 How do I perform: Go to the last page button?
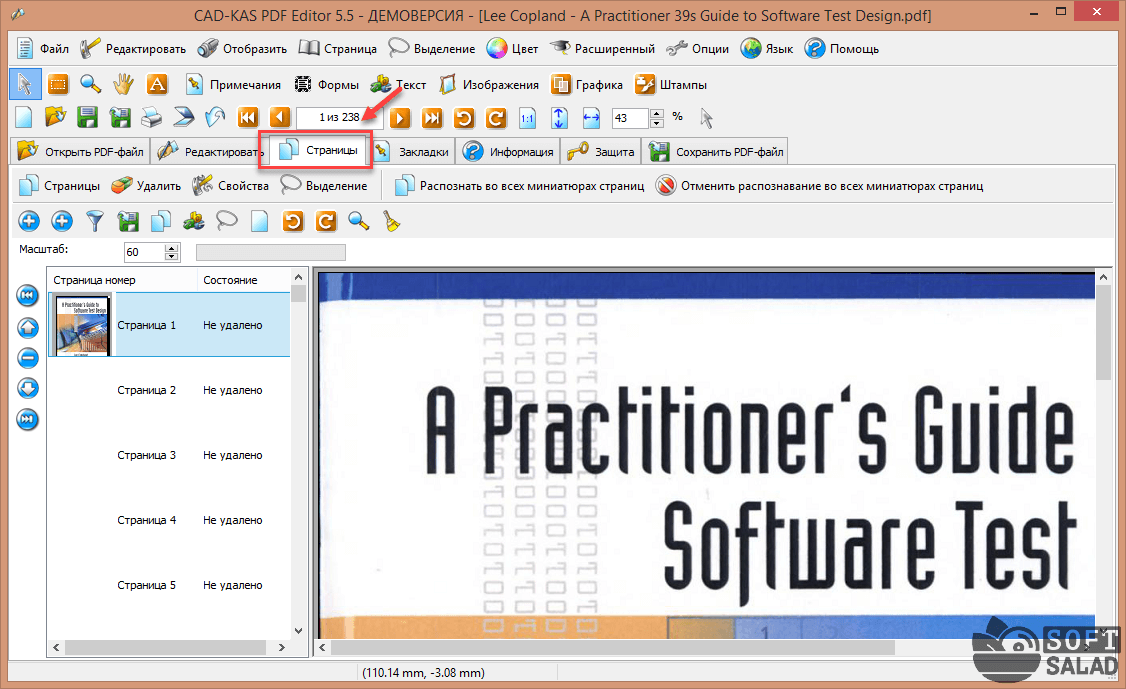[x=431, y=117]
